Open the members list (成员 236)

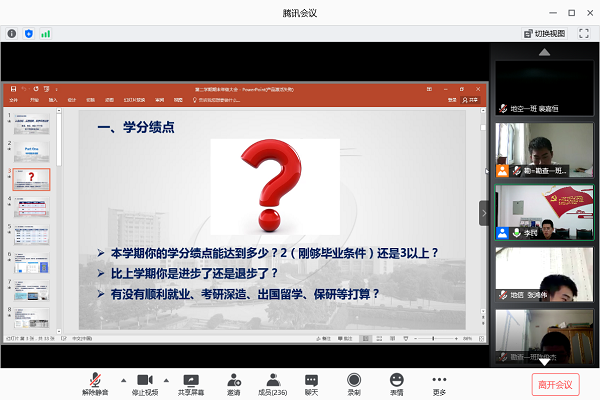pos(272,384)
